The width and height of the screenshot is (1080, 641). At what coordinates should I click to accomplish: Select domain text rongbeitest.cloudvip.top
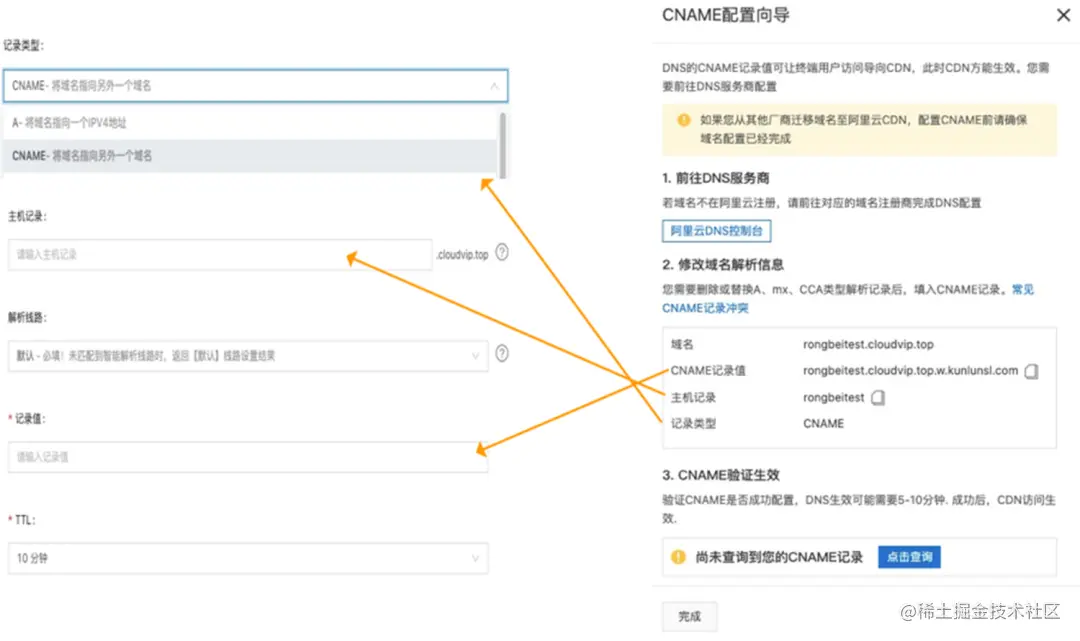(x=868, y=344)
